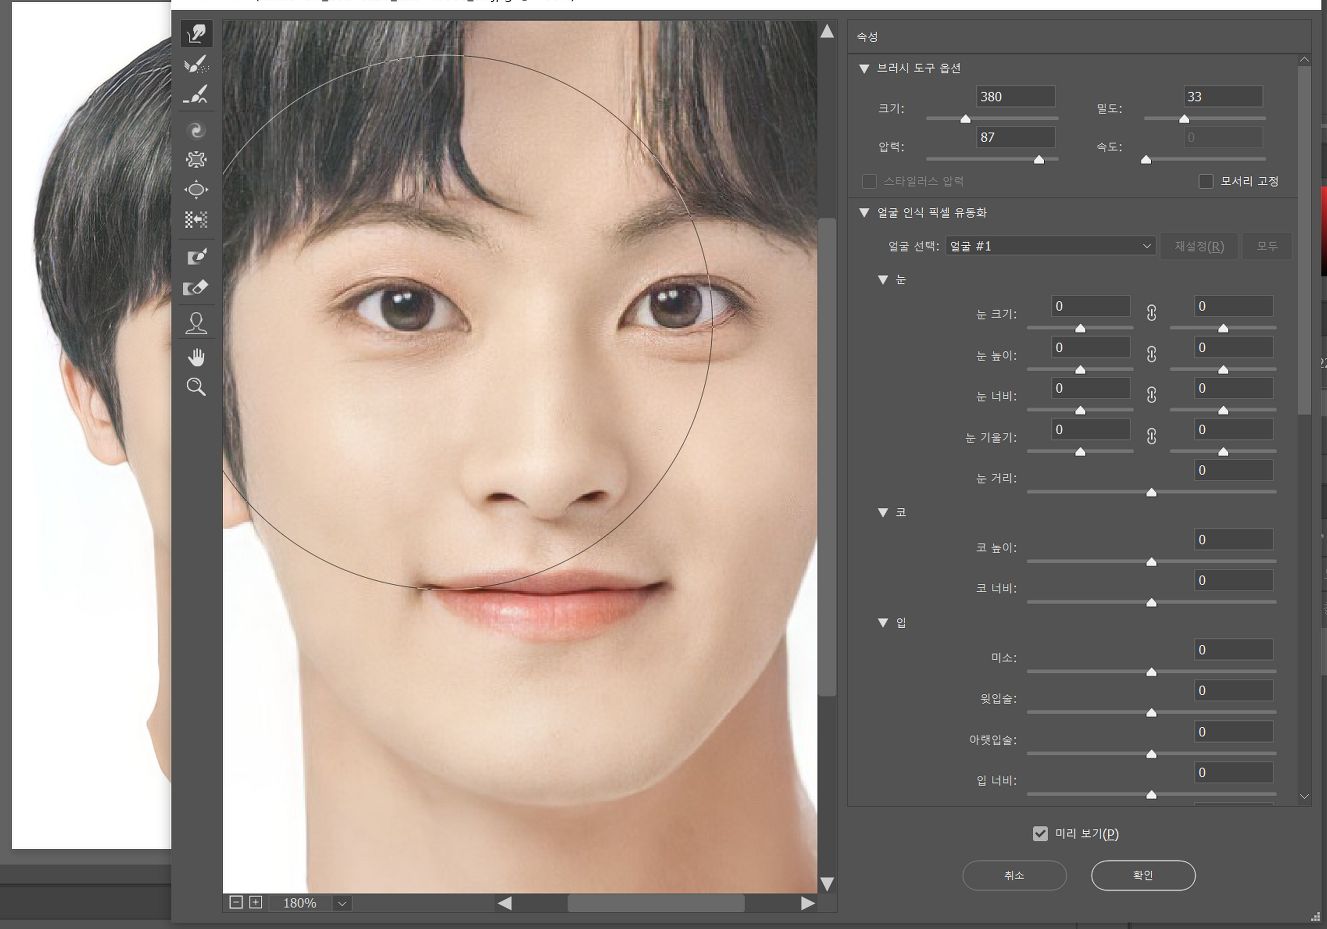Open the 얼굴 선택 dropdown
This screenshot has width=1327, height=929.
pos(1050,246)
